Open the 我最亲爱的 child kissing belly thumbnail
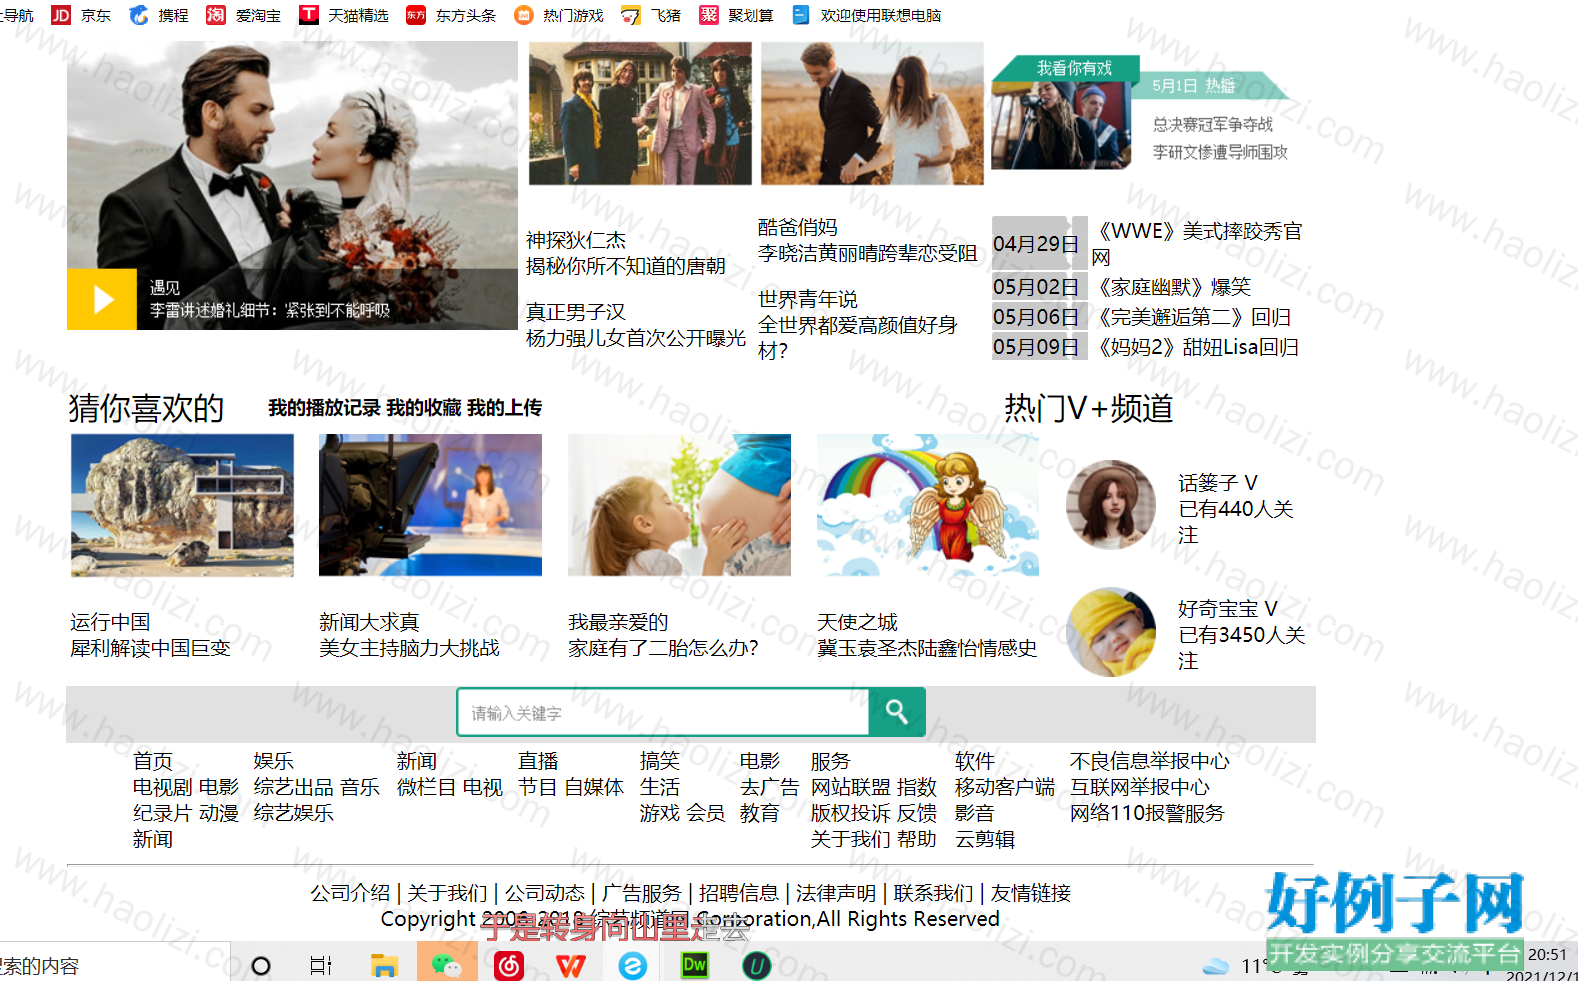 click(679, 505)
